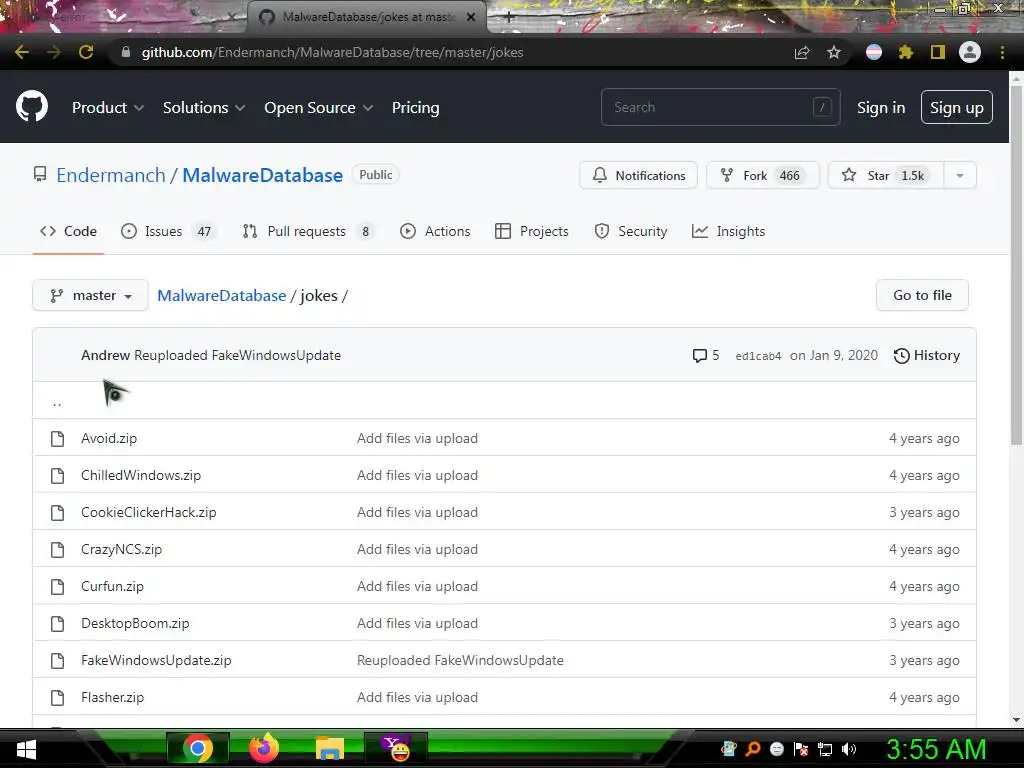Viewport: 1024px width, 768px height.
Task: Open File Explorer from the taskbar
Action: pyautogui.click(x=330, y=748)
